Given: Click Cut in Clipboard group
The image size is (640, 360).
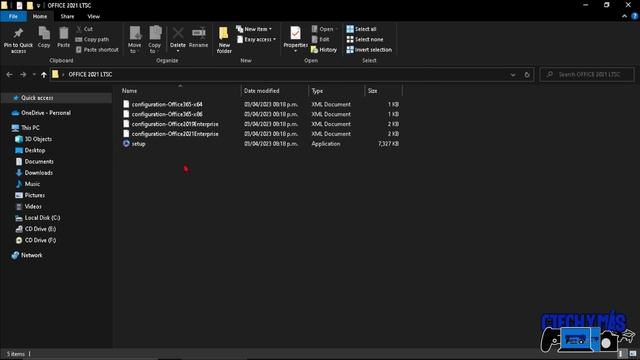Looking at the screenshot, I should pos(84,29).
